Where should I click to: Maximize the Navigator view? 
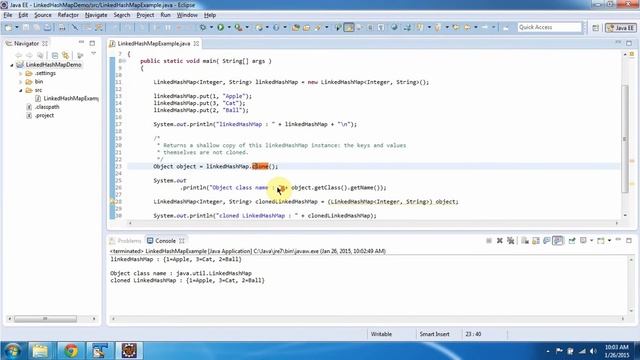pyautogui.click(x=92, y=43)
